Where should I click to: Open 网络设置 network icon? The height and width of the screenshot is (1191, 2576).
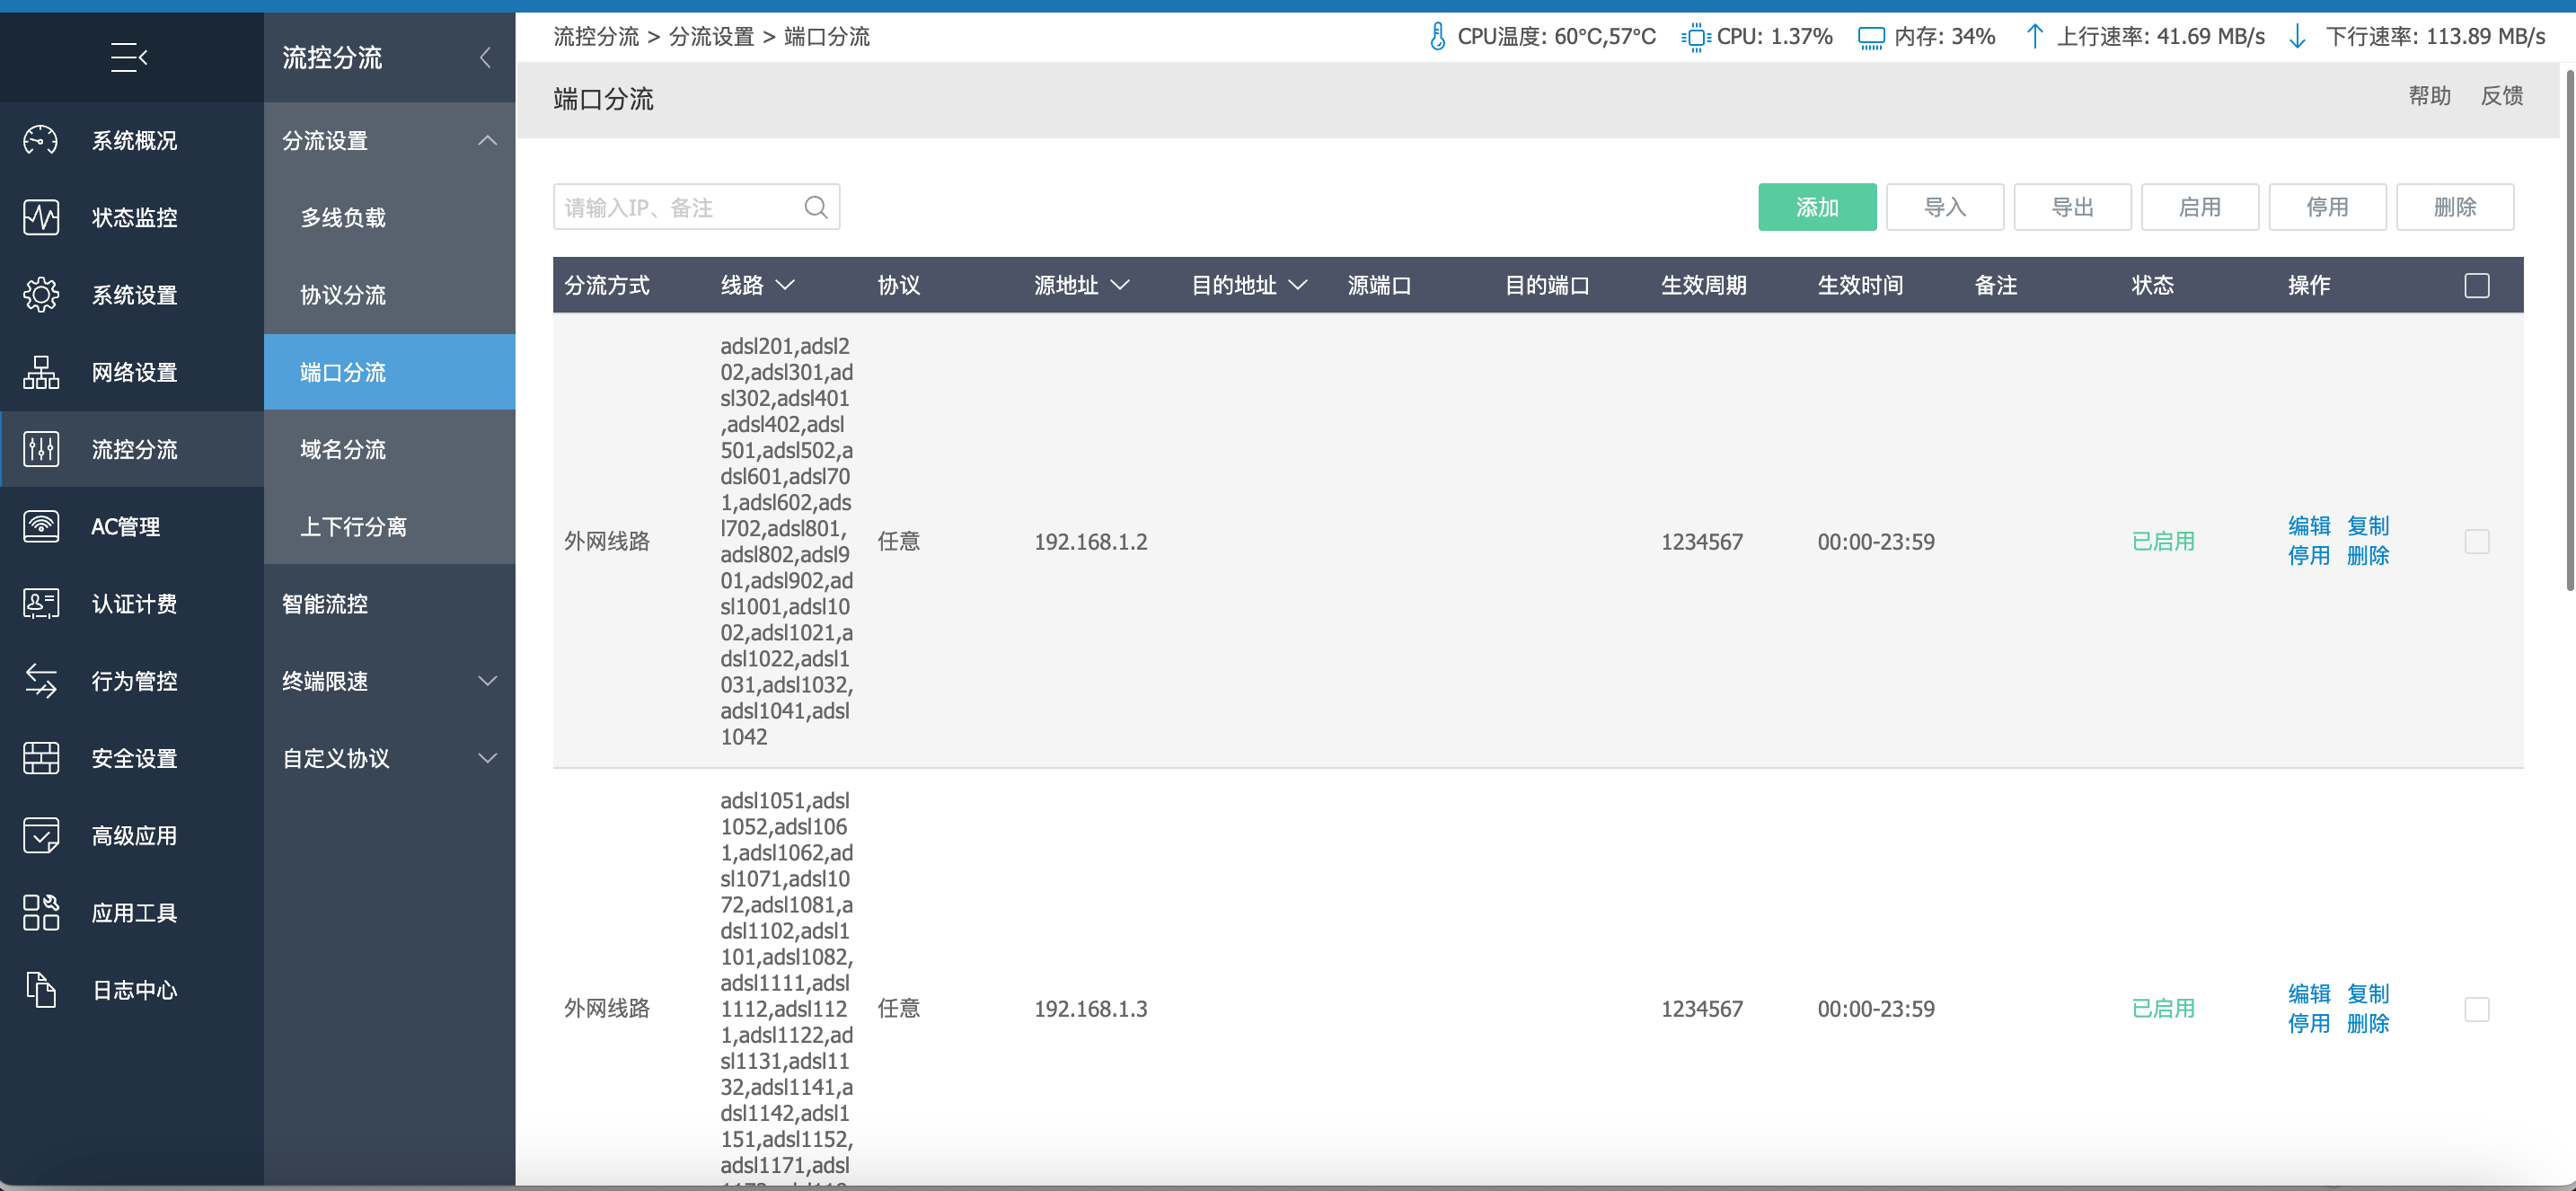pos(41,372)
